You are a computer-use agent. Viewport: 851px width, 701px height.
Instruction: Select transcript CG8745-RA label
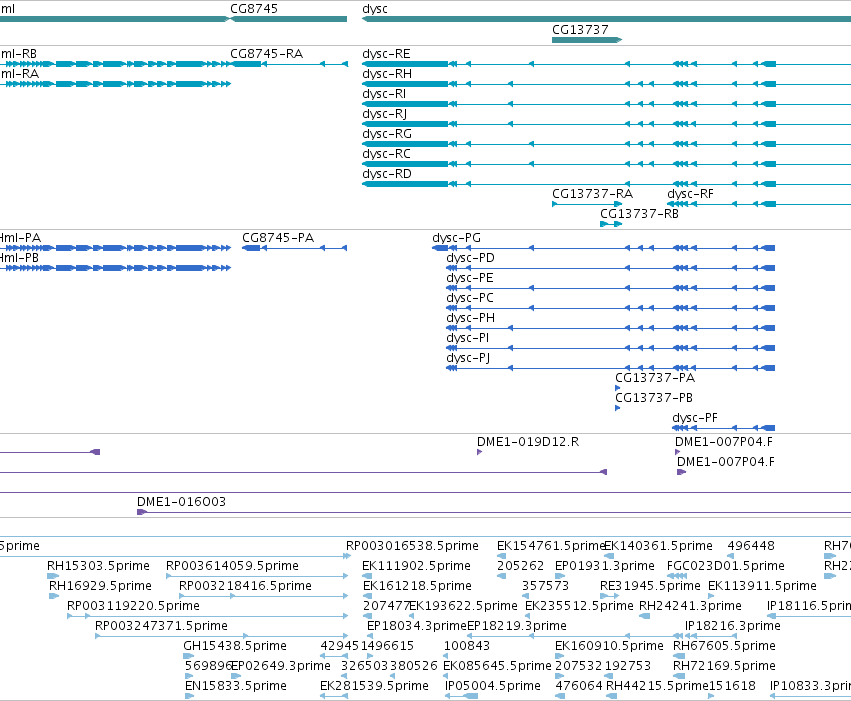(x=266, y=54)
